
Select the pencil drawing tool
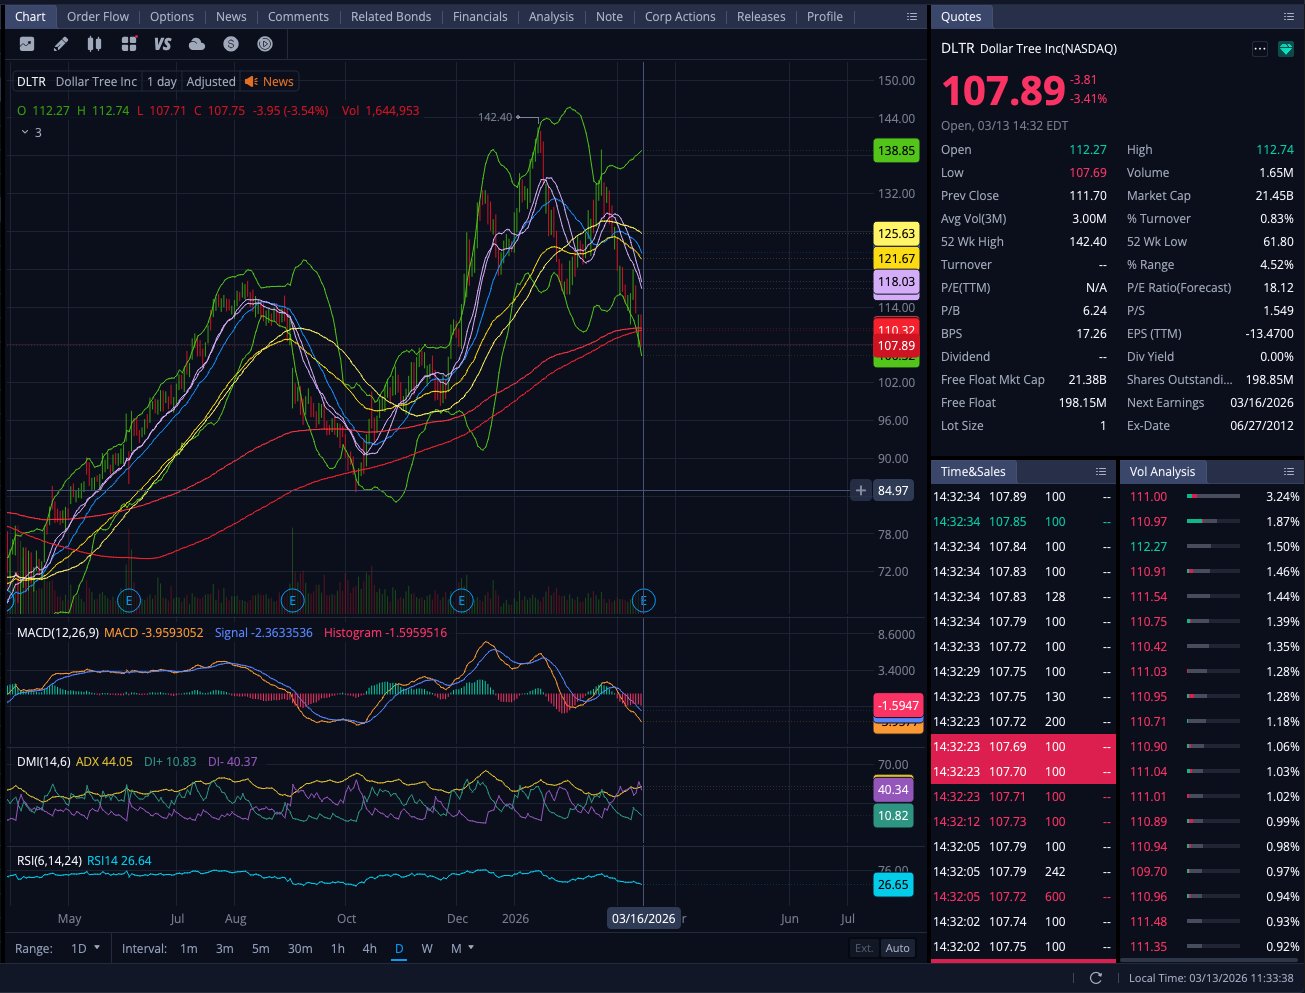tap(61, 44)
